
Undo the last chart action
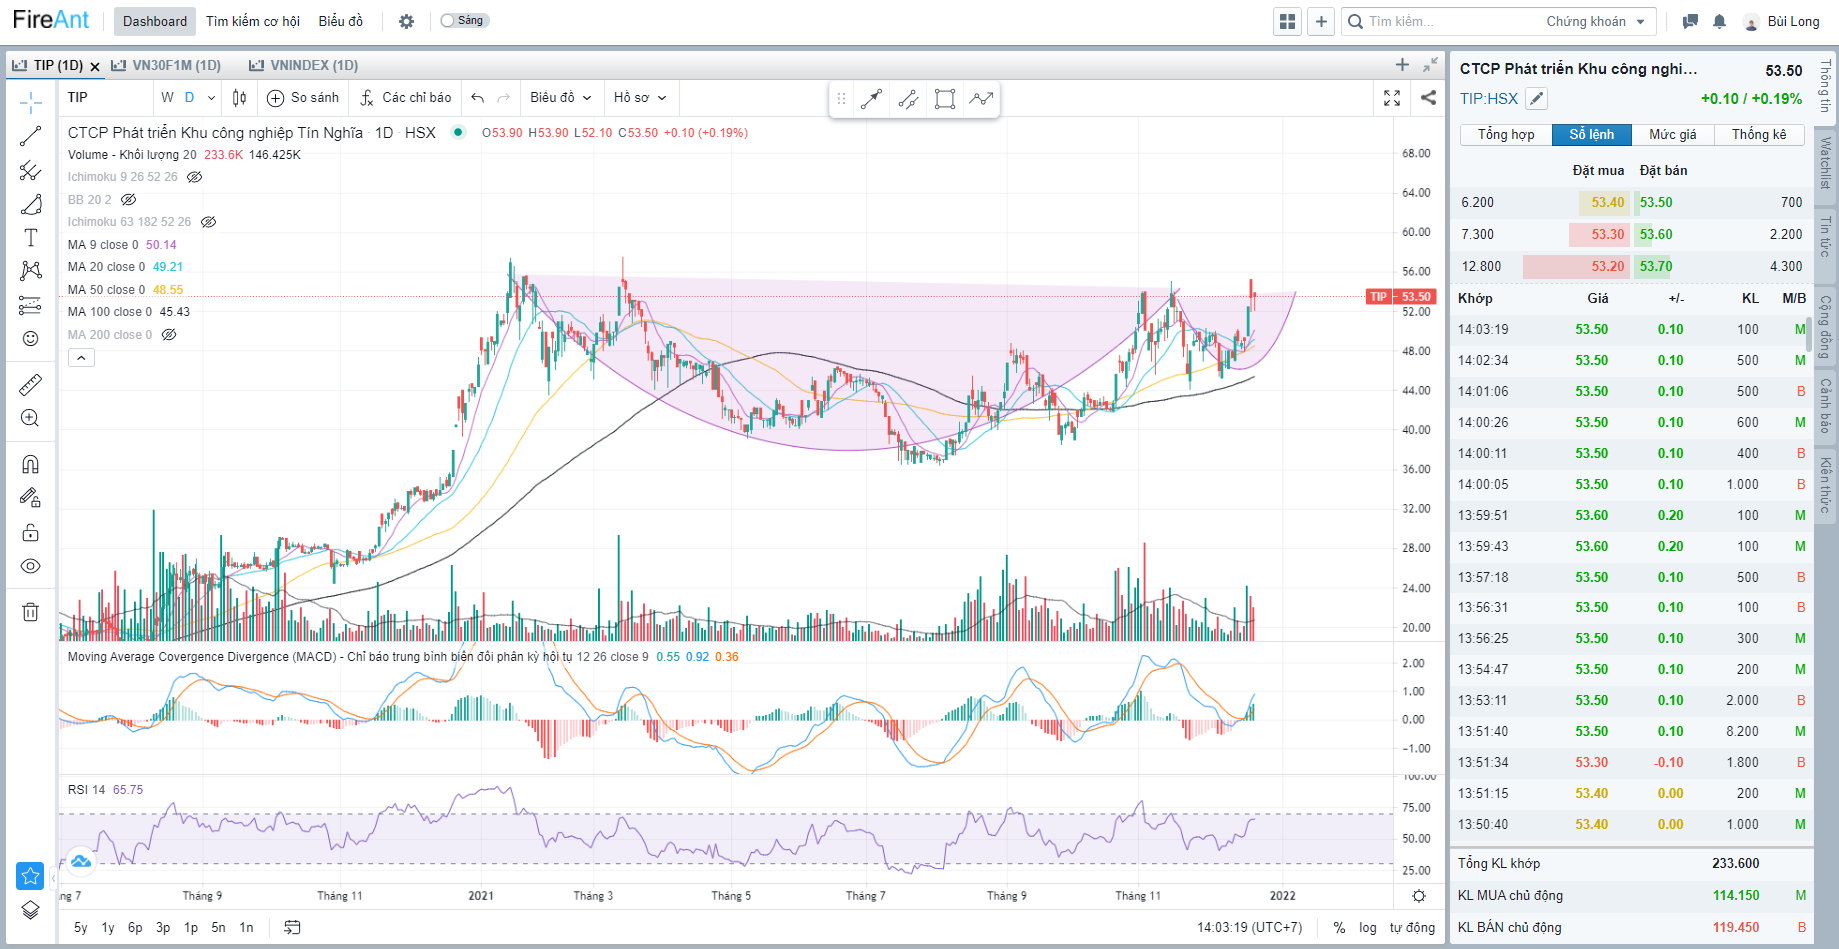point(478,98)
